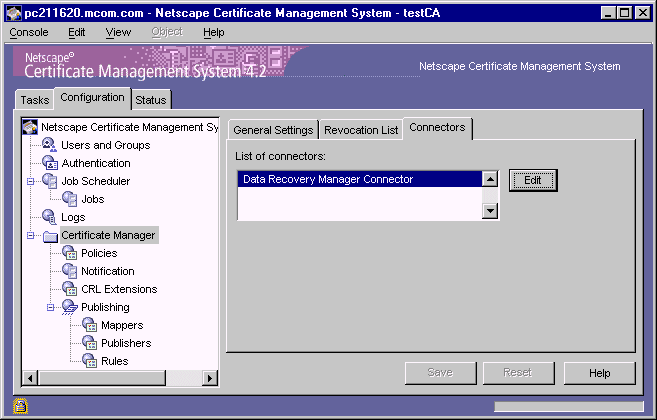Click the Jobs tree icon

(70, 199)
